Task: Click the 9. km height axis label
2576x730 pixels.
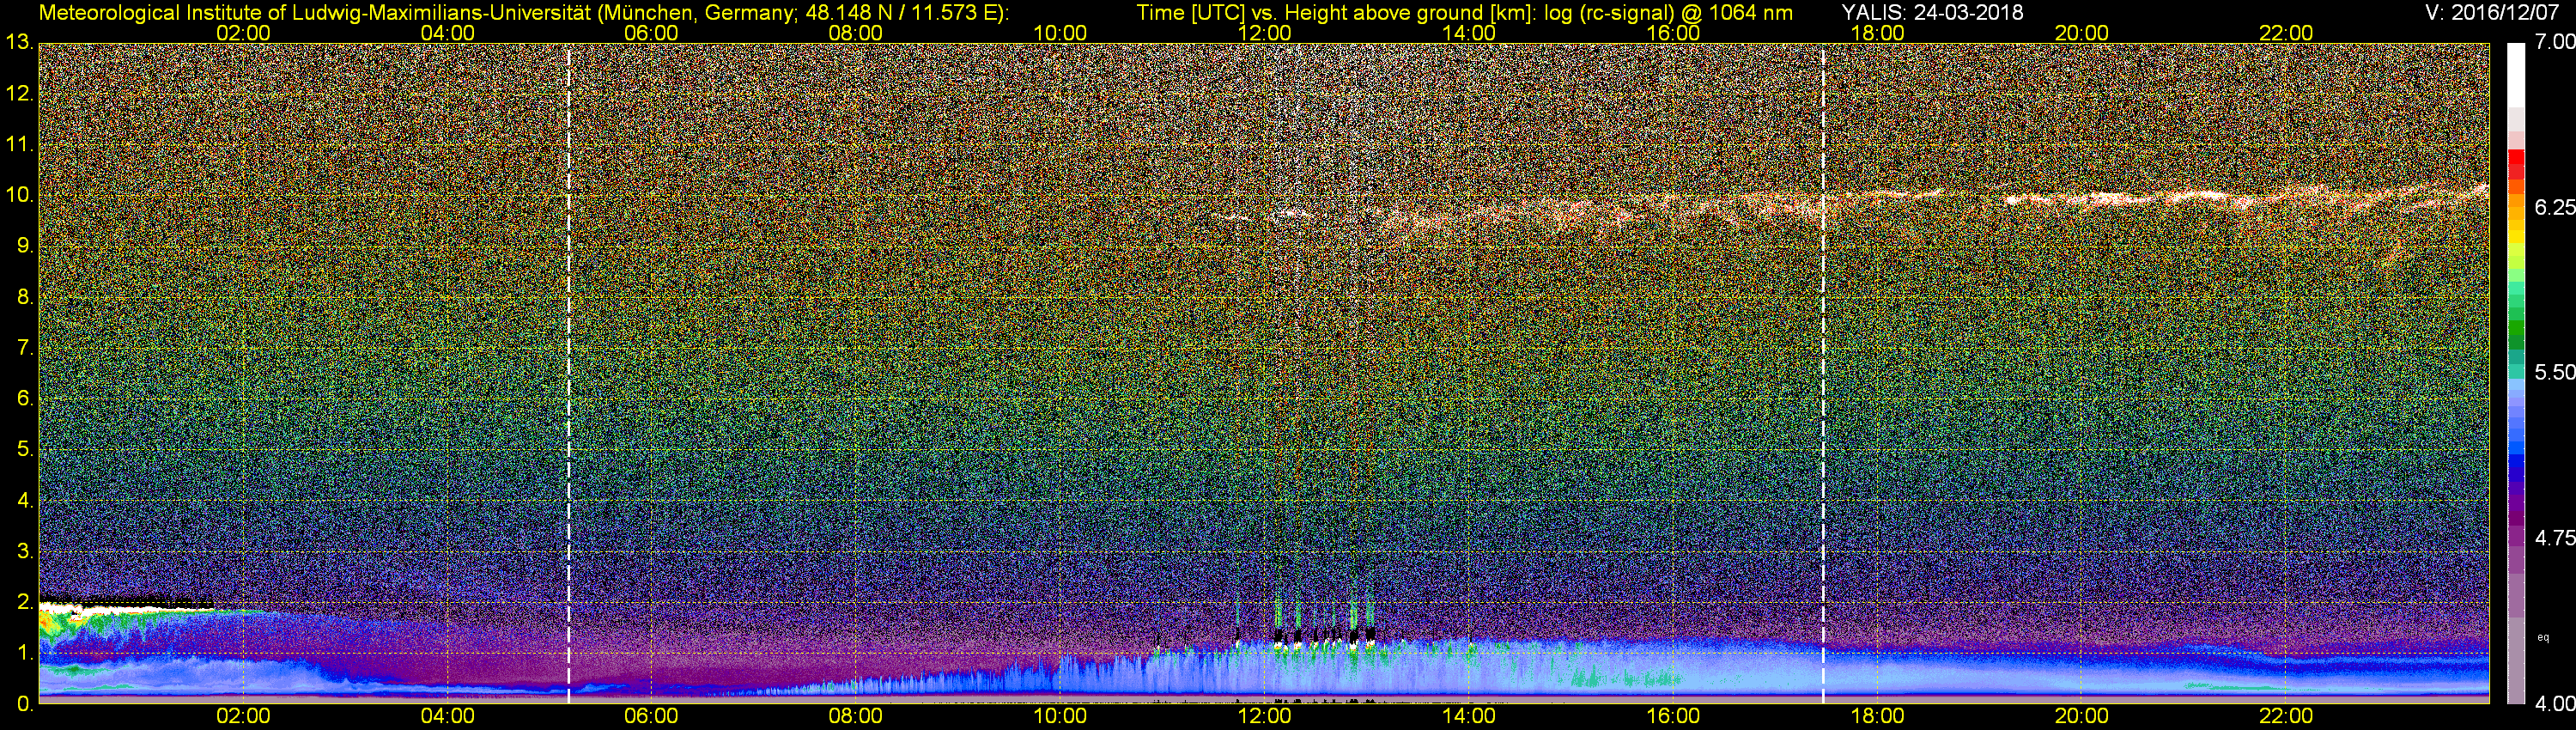Action: [24, 246]
